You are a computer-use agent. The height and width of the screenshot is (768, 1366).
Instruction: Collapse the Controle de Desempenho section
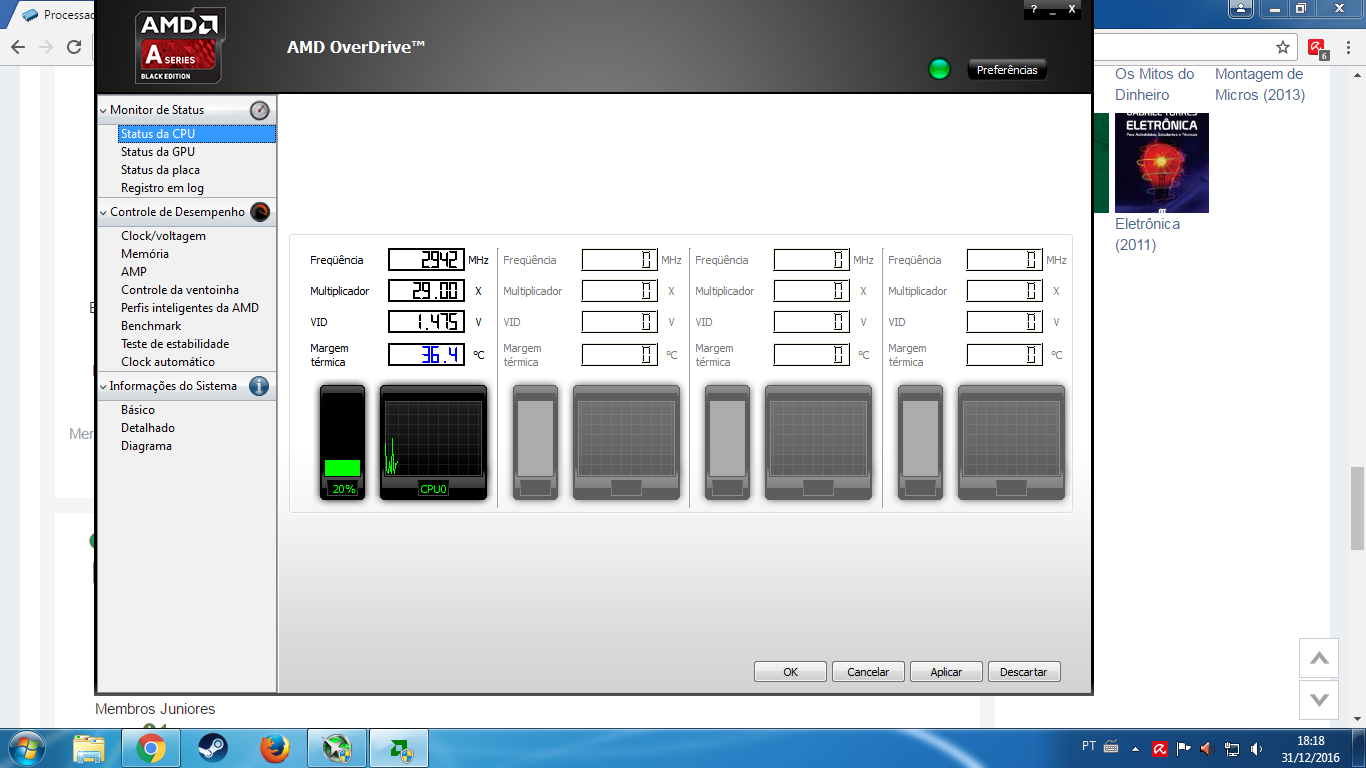point(103,212)
